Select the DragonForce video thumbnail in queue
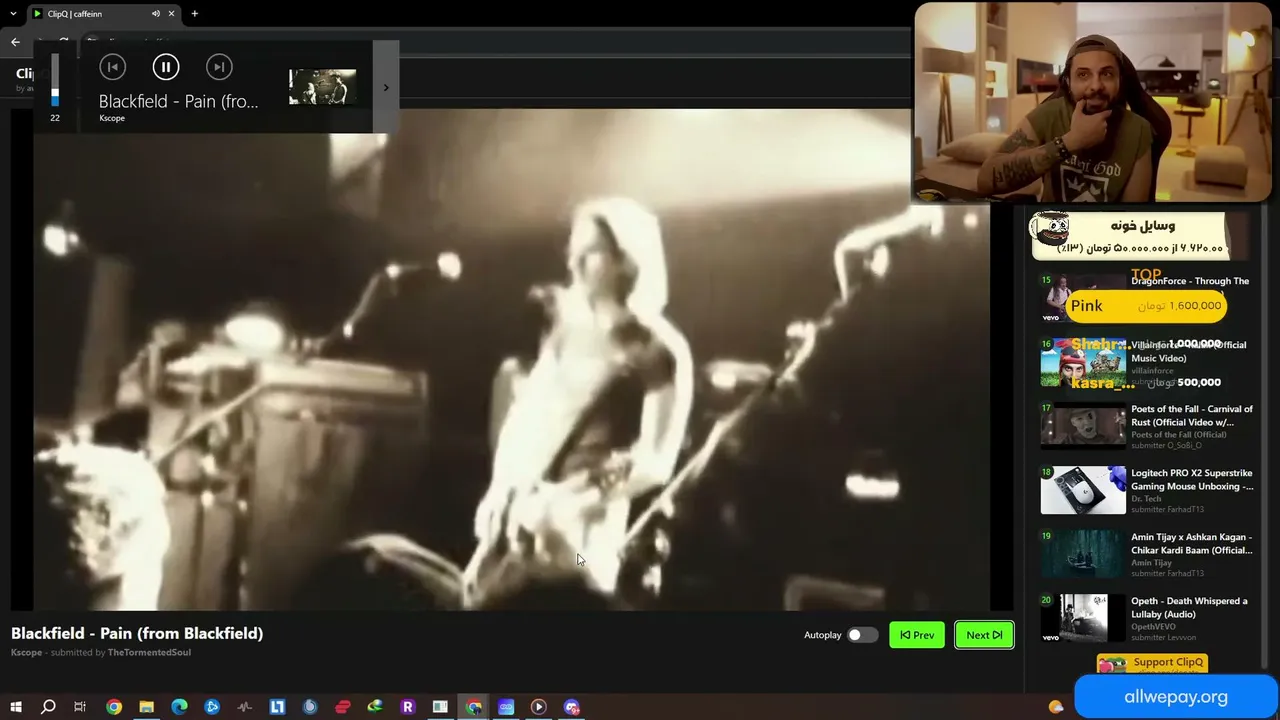Image resolution: width=1280 pixels, height=720 pixels. point(1083,298)
